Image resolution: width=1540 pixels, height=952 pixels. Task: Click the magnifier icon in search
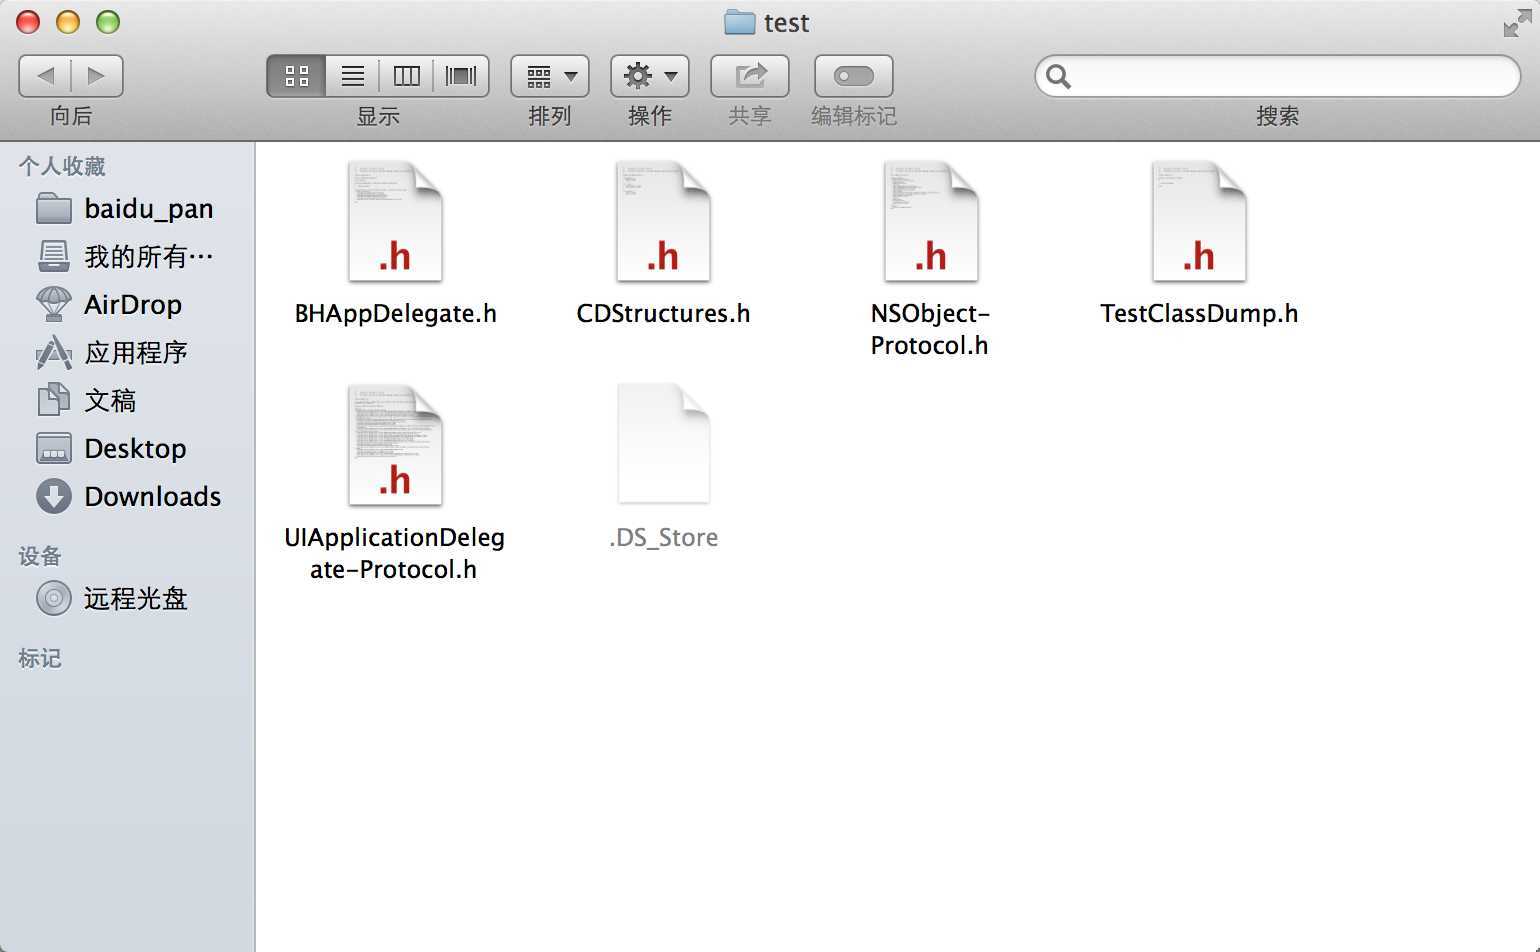click(x=1059, y=76)
